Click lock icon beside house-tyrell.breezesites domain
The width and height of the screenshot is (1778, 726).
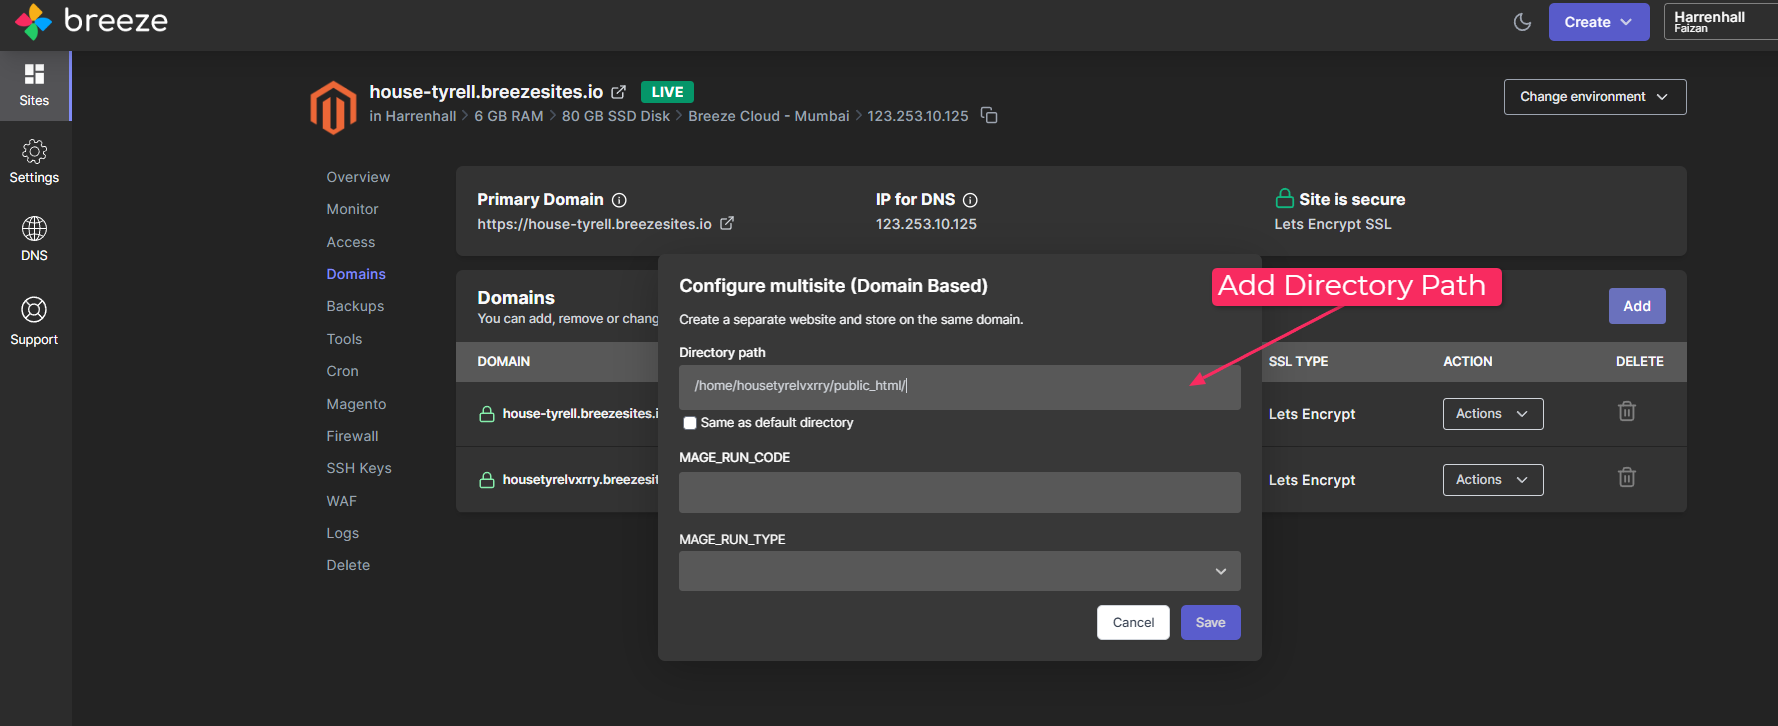[x=487, y=414]
